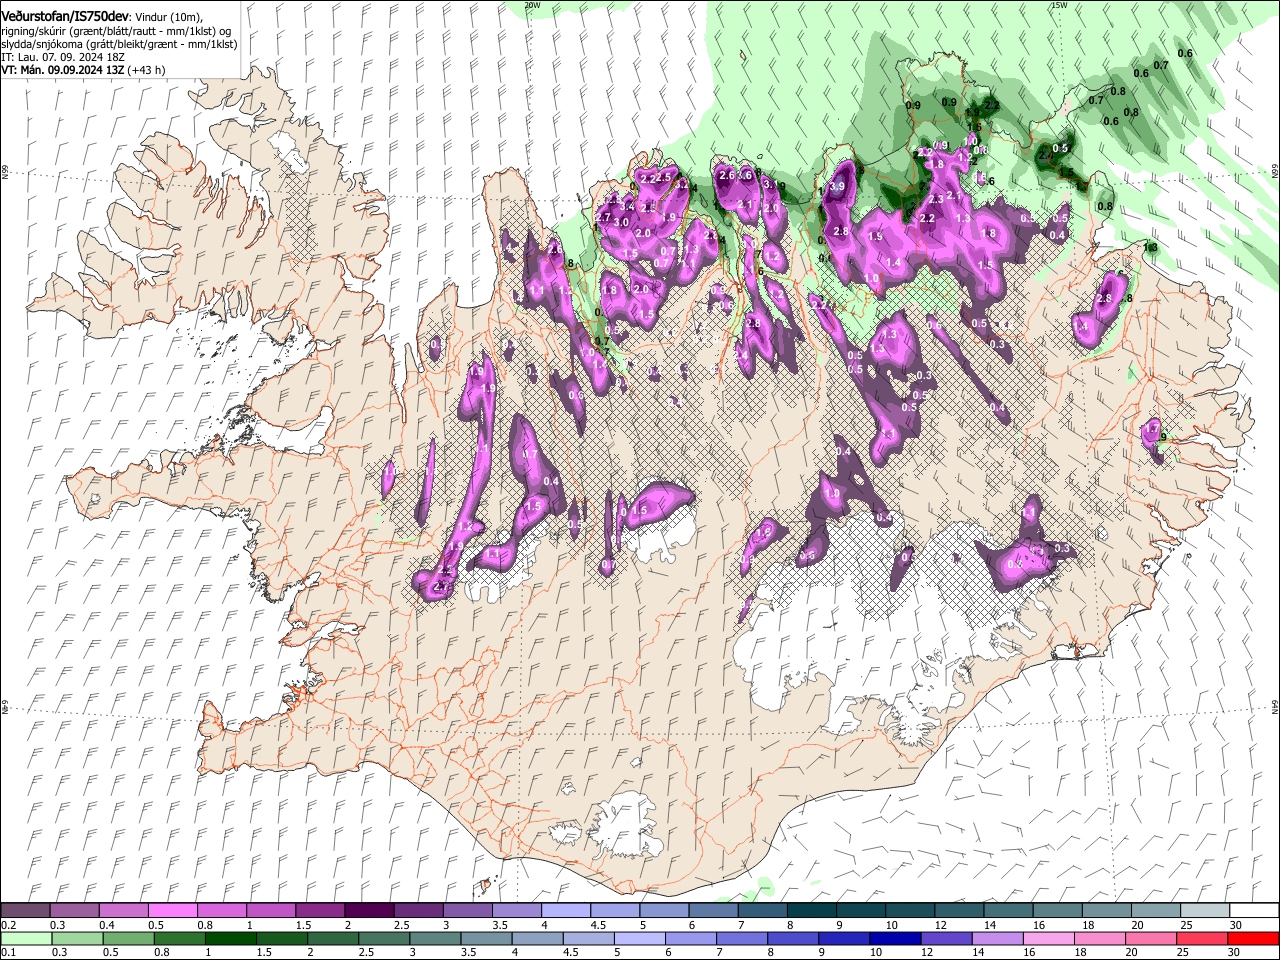Pick the deep blue rain swatch between 10 and 12
The width and height of the screenshot is (1280, 960).
(895, 938)
